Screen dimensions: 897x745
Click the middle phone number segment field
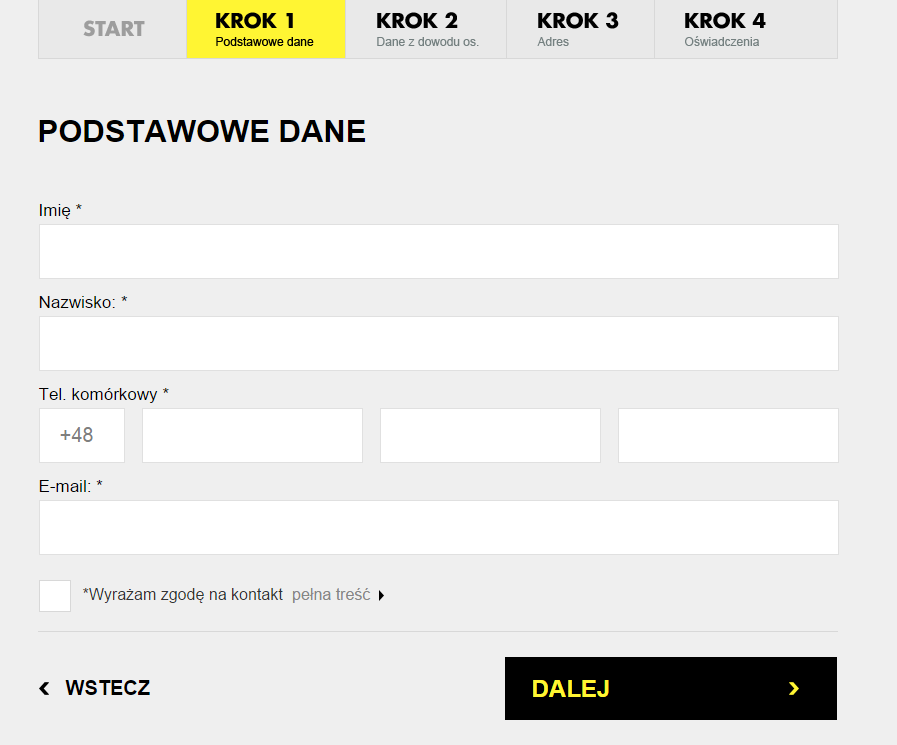(x=490, y=435)
